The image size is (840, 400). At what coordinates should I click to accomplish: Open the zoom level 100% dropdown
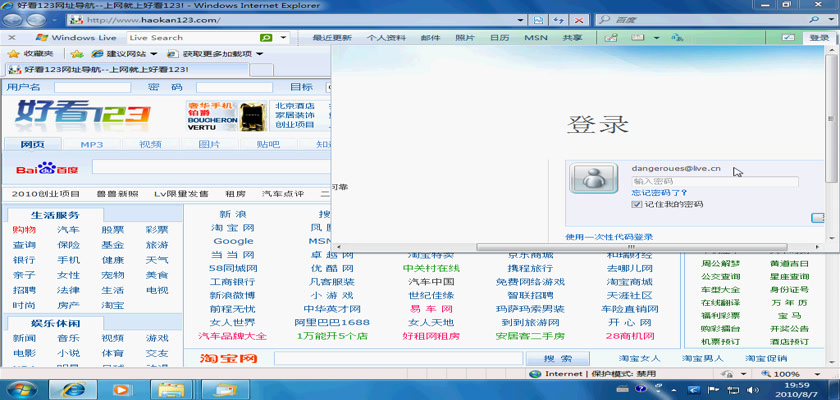point(788,373)
